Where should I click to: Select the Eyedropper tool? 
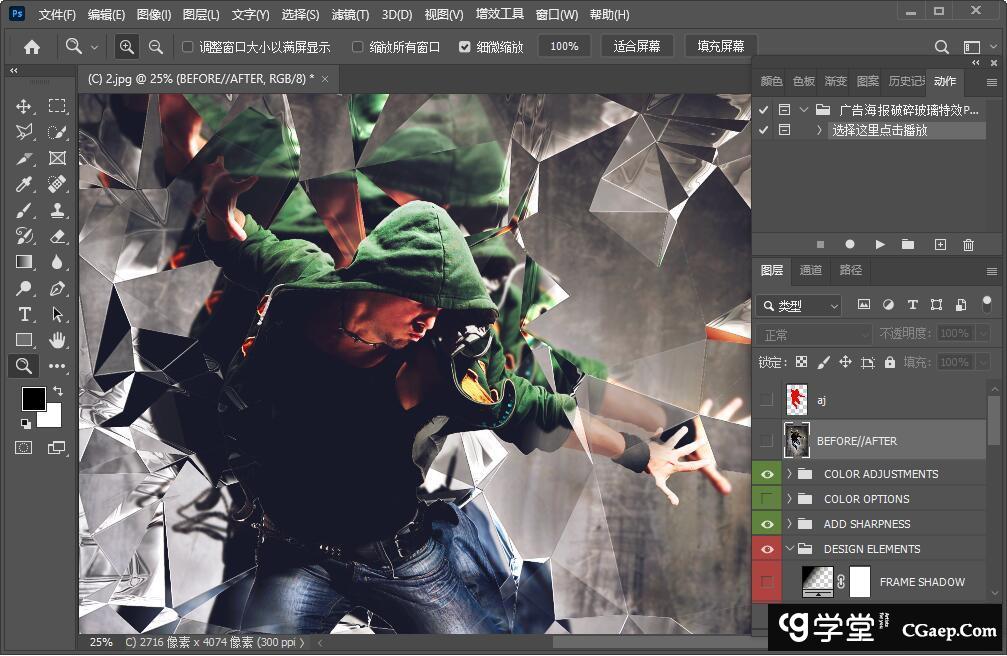[x=24, y=184]
